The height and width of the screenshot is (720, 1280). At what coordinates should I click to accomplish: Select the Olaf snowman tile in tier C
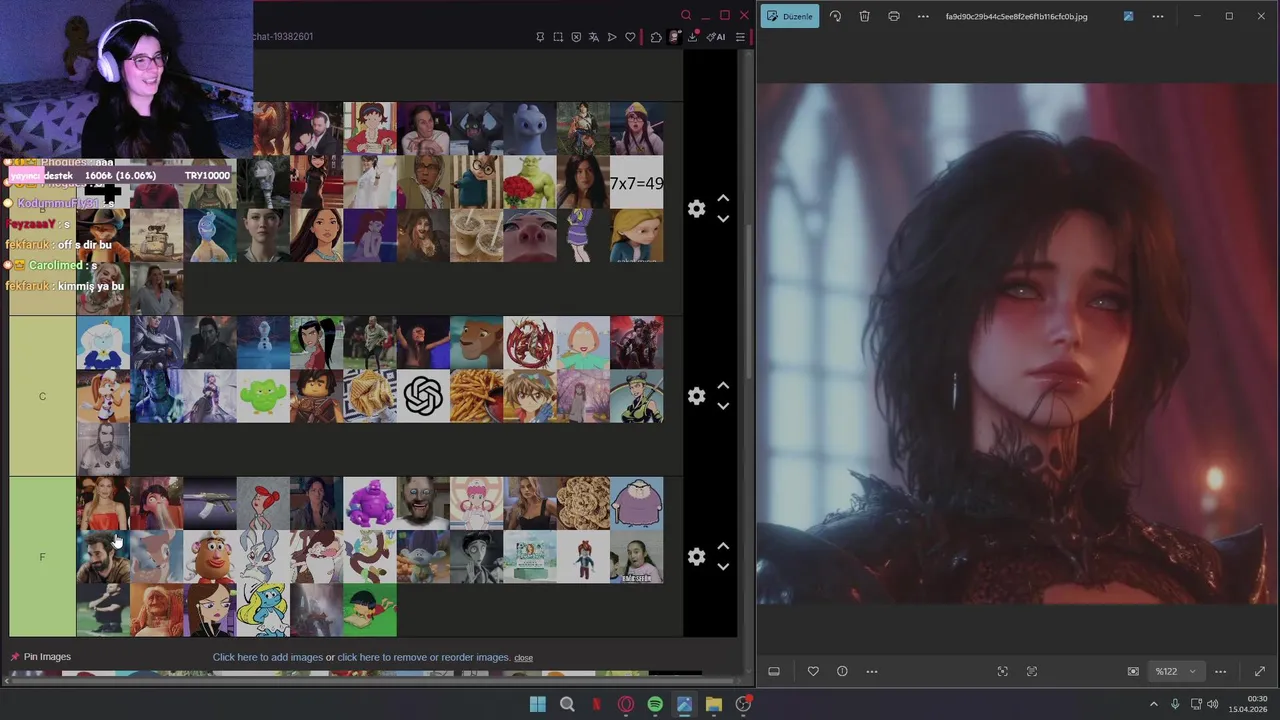coord(263,343)
